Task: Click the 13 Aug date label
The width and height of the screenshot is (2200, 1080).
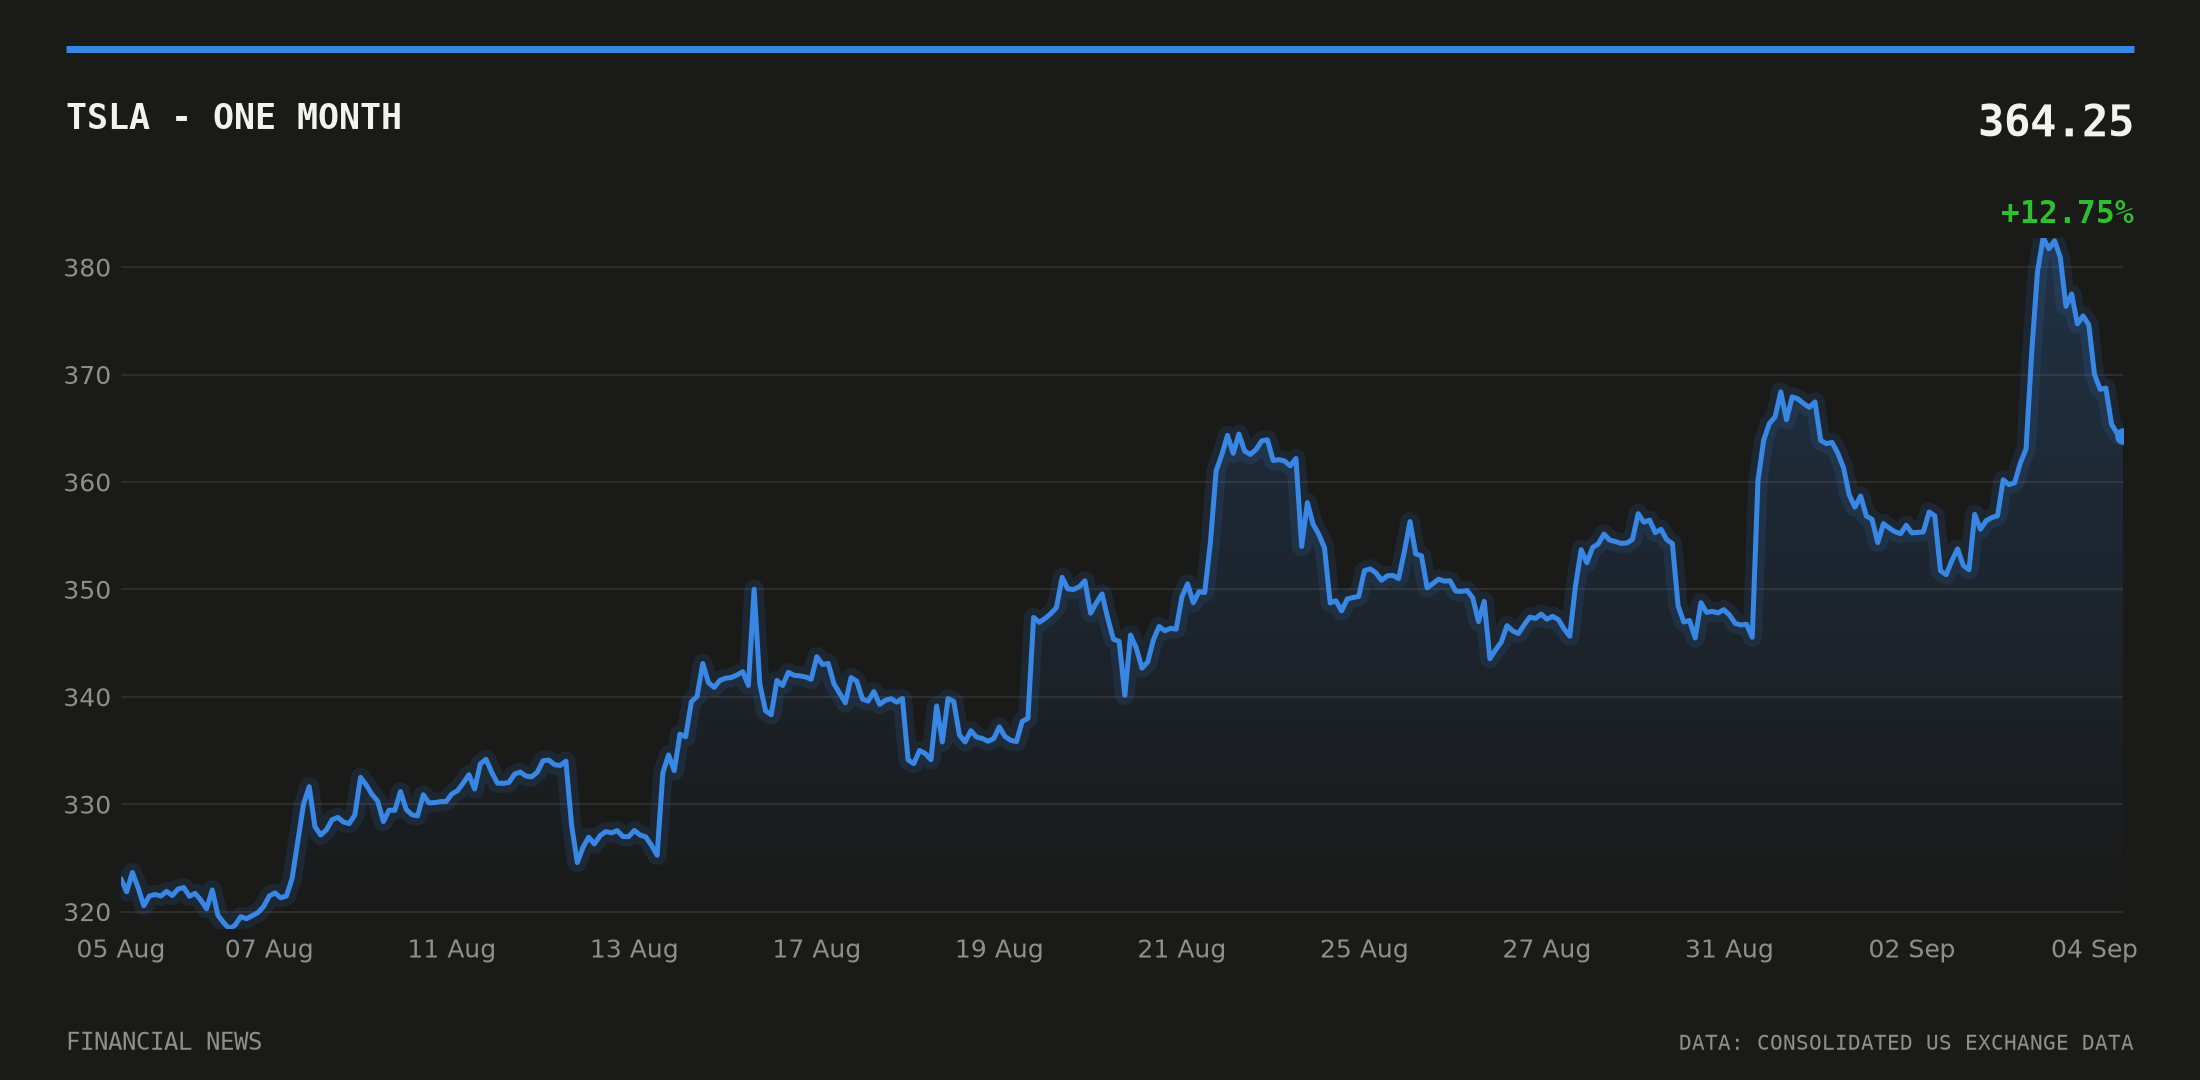Action: (x=634, y=949)
